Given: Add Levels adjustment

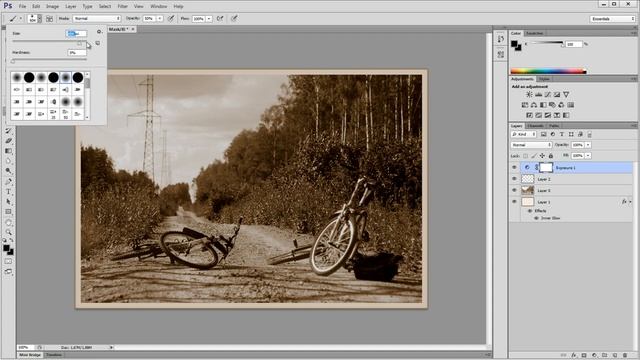Looking at the screenshot, I should point(538,94).
